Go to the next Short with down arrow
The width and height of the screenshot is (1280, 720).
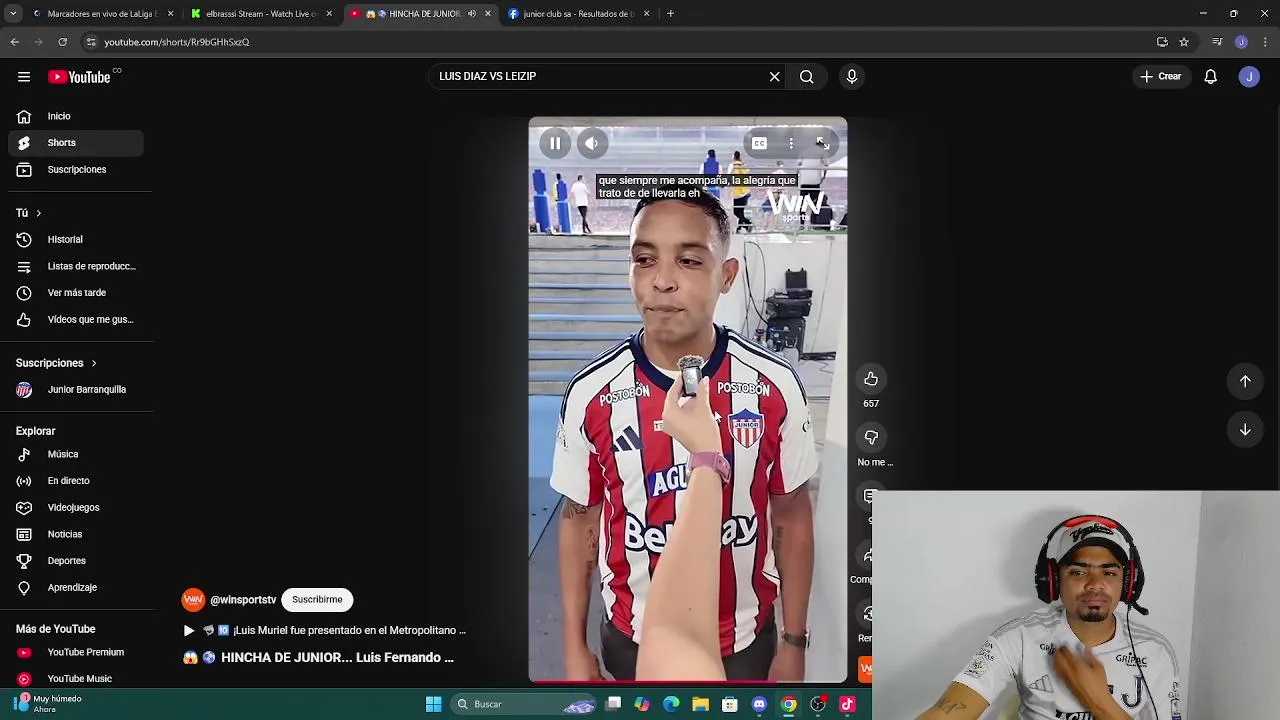[1245, 430]
